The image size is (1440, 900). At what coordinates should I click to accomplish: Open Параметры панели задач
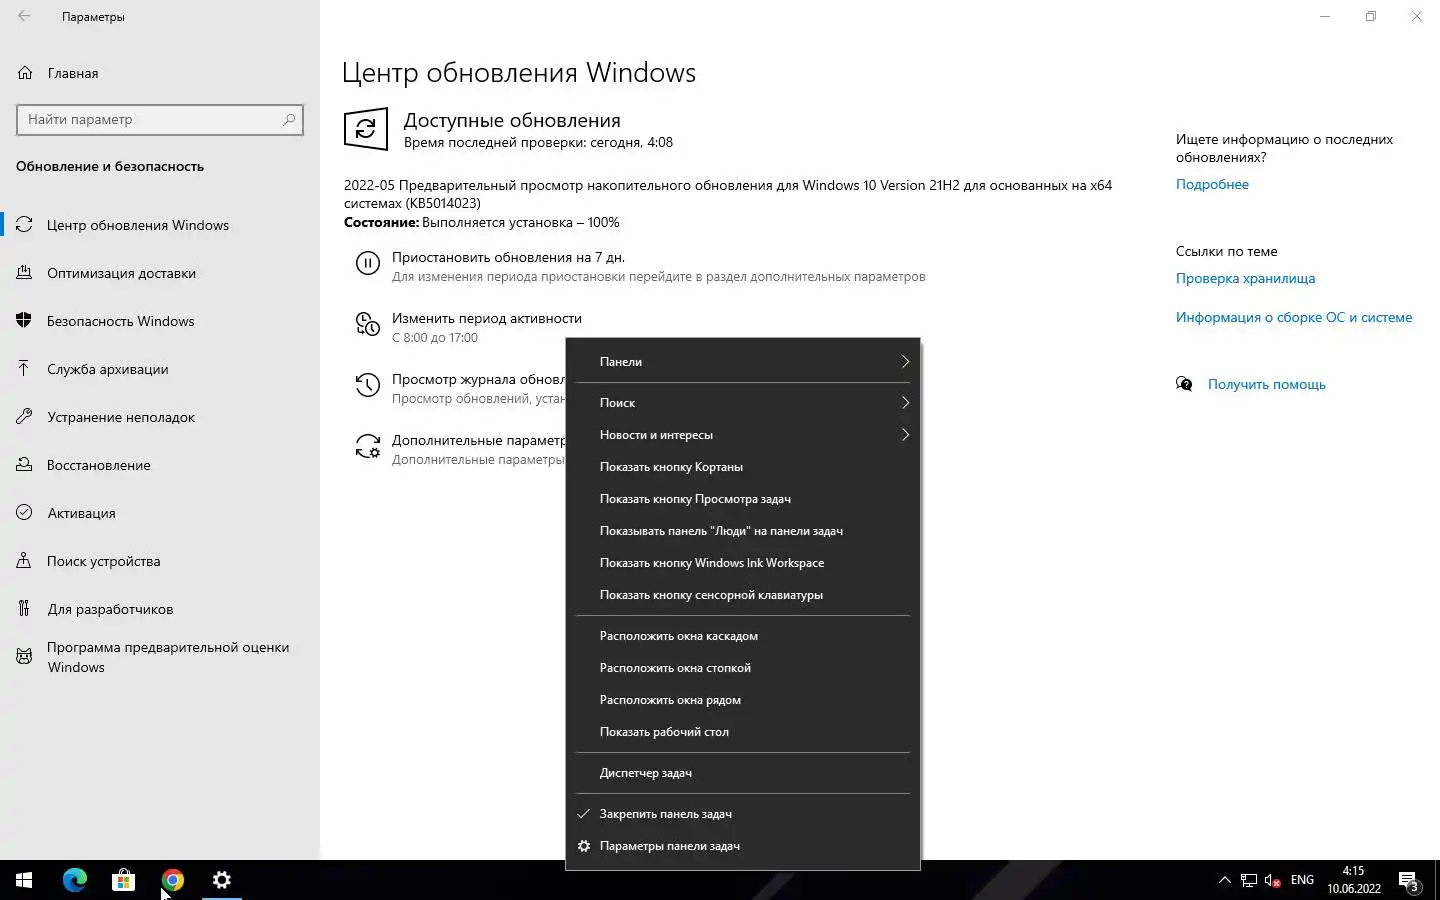click(743, 846)
